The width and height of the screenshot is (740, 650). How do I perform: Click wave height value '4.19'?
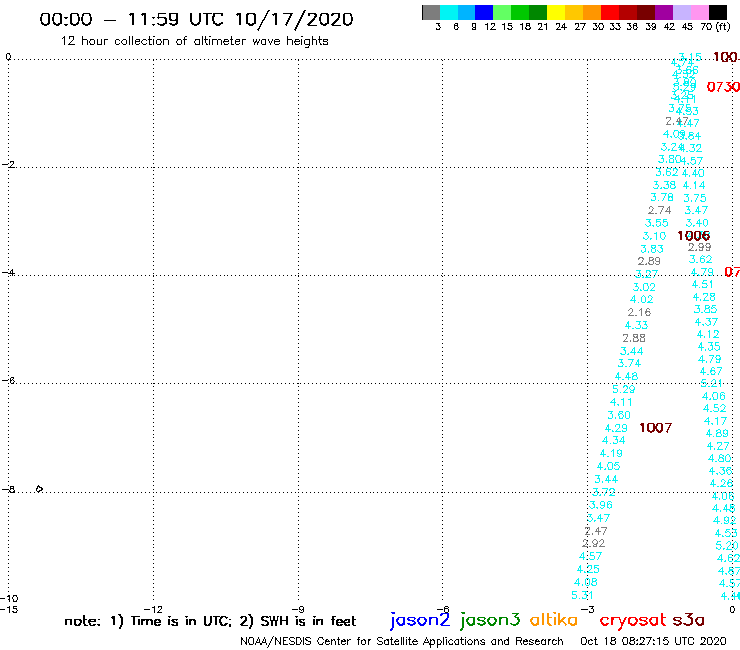tap(611, 453)
